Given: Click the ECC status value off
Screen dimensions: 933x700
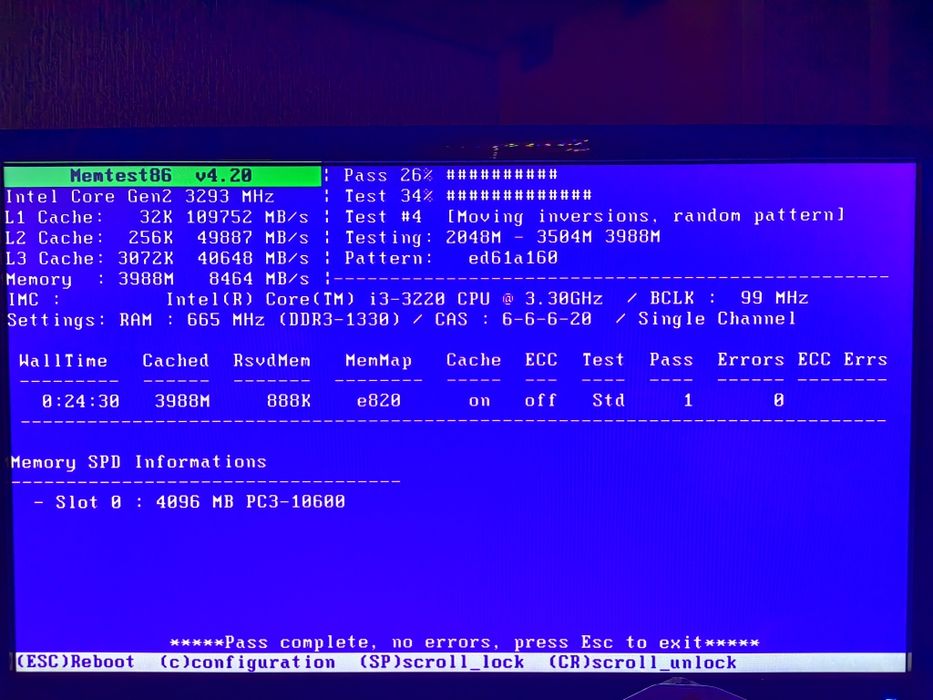Looking at the screenshot, I should coord(540,400).
